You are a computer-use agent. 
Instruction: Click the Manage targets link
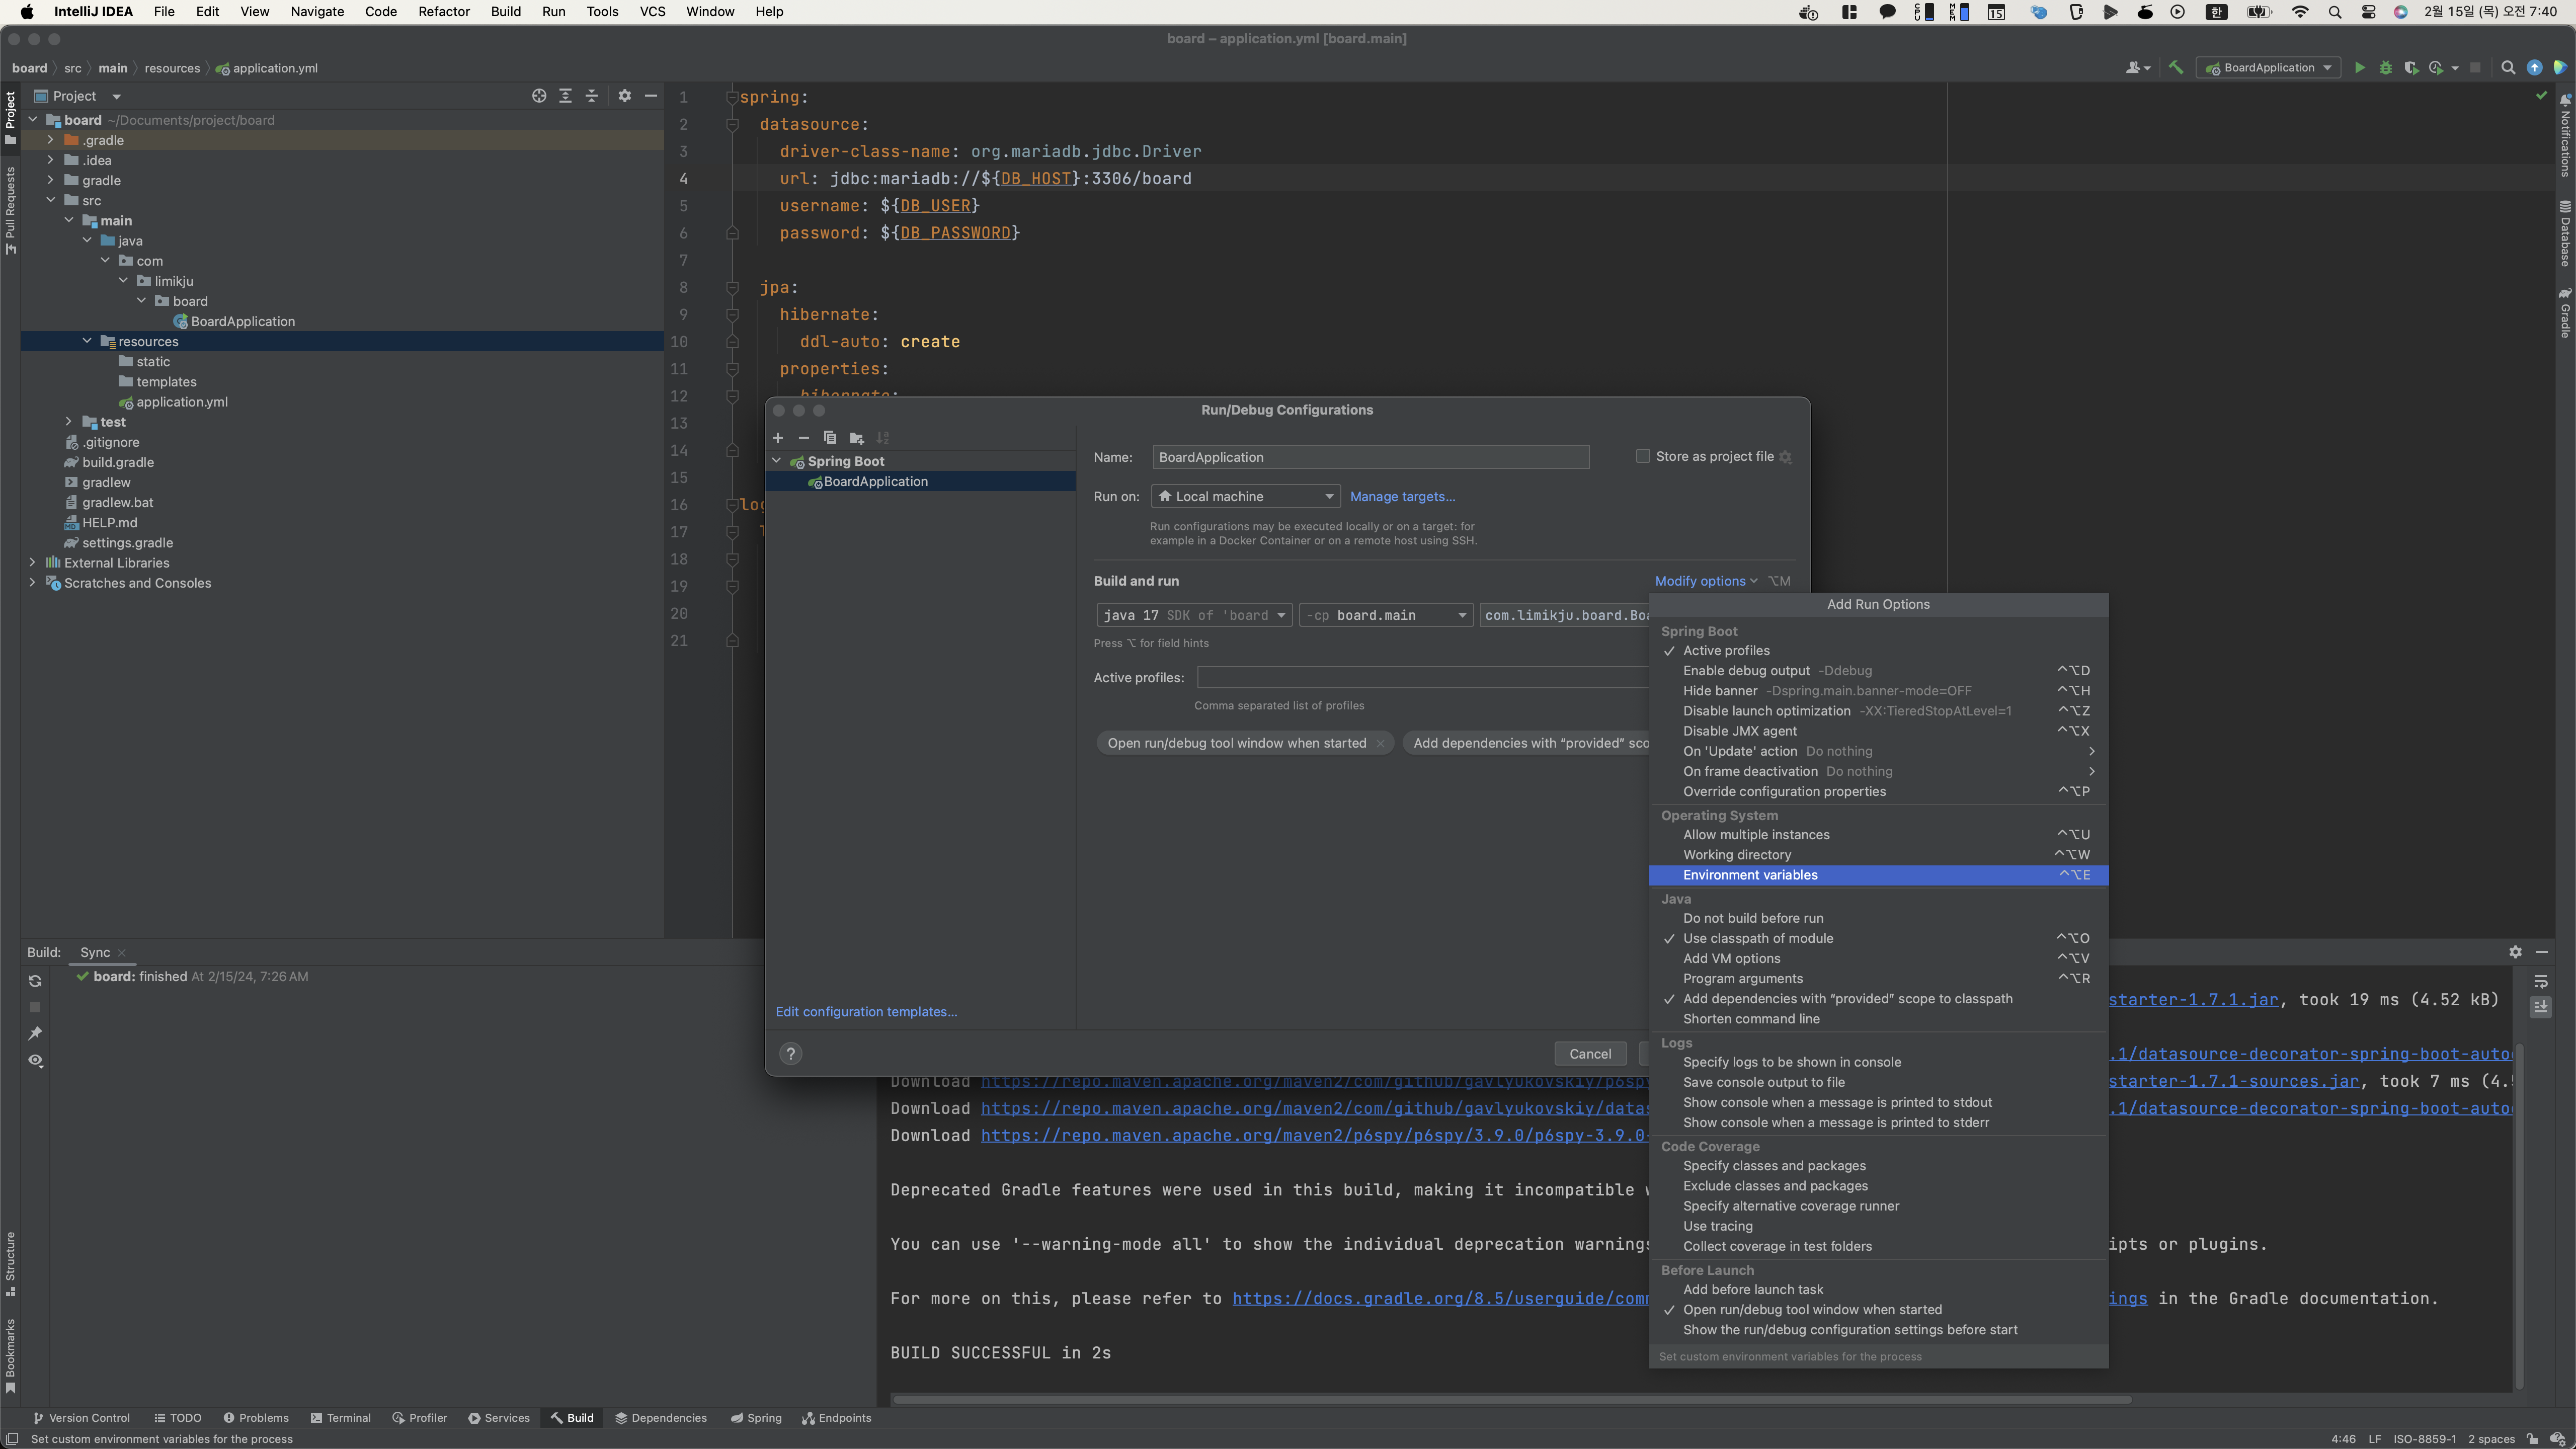coord(1402,497)
